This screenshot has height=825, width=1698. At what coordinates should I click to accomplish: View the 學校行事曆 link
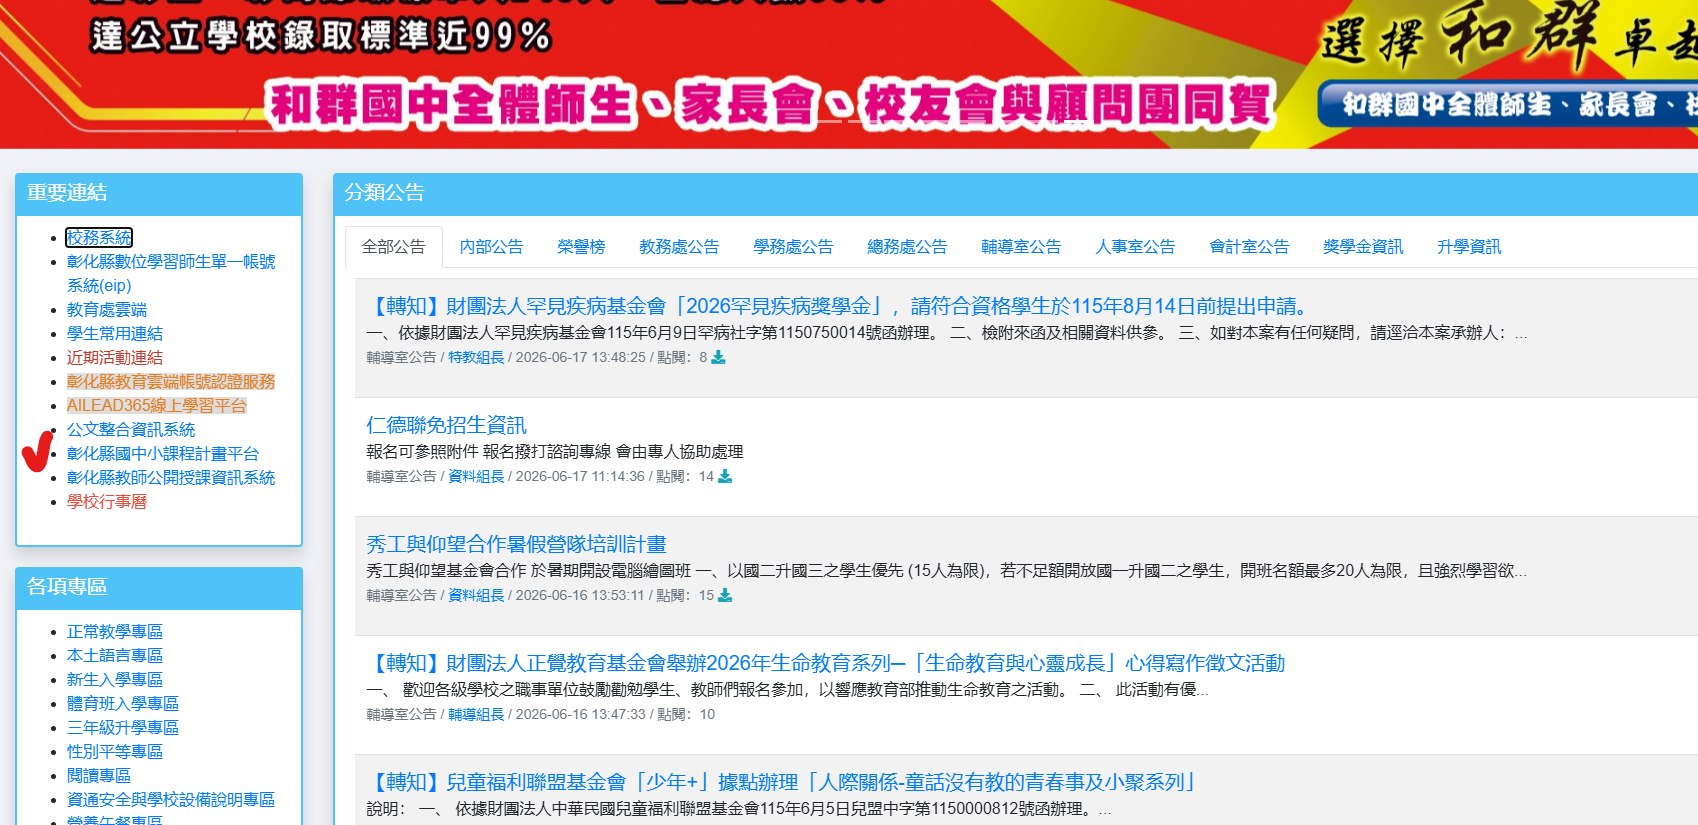tap(107, 501)
